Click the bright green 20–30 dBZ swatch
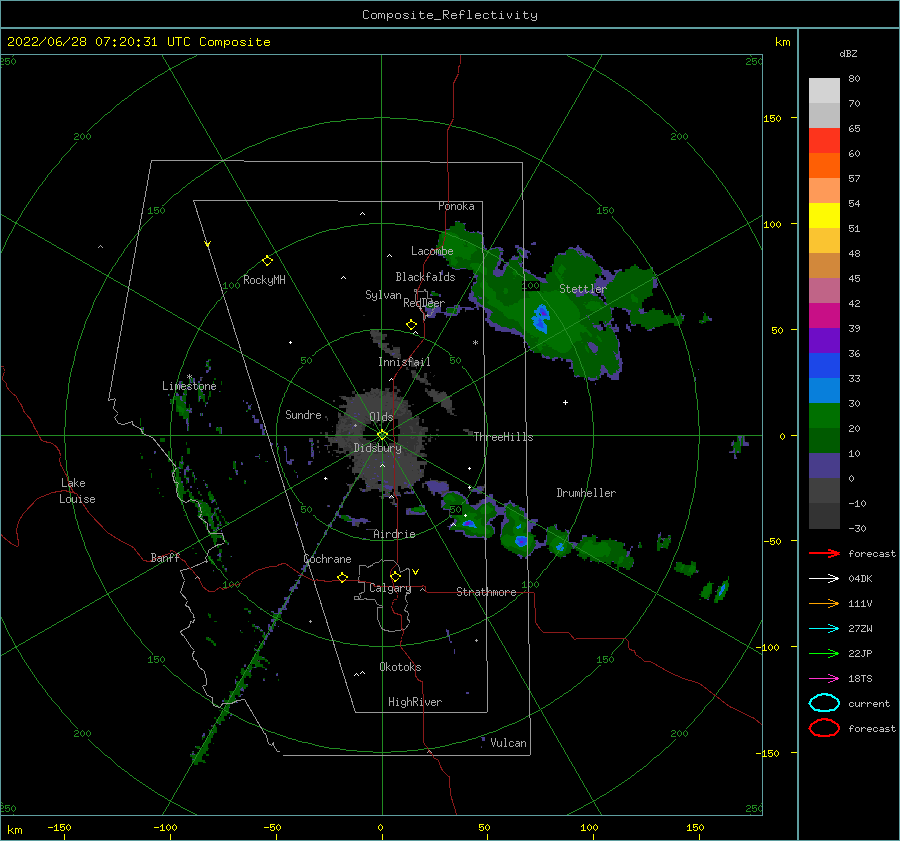 point(824,416)
